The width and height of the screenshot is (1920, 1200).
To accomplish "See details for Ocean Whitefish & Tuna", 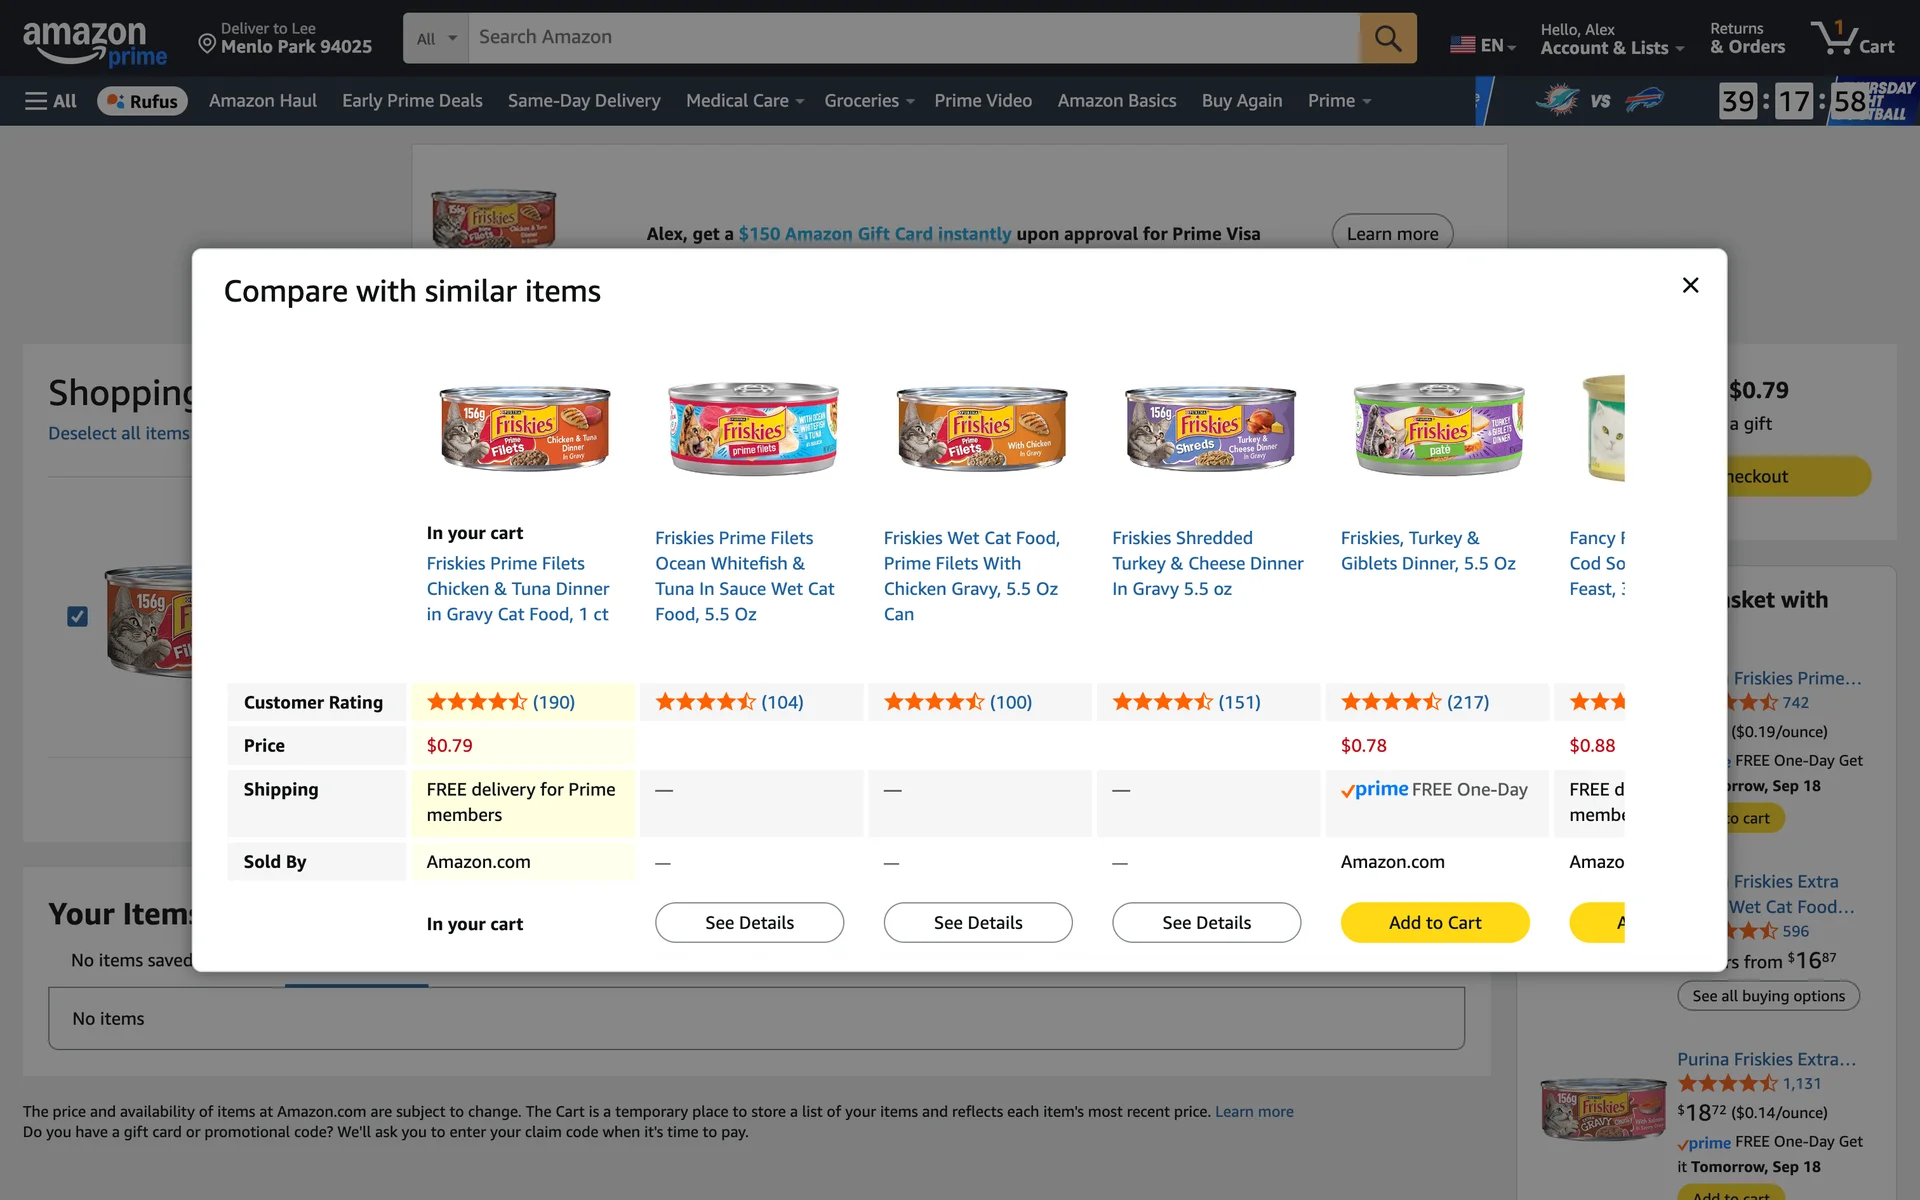I will point(749,922).
